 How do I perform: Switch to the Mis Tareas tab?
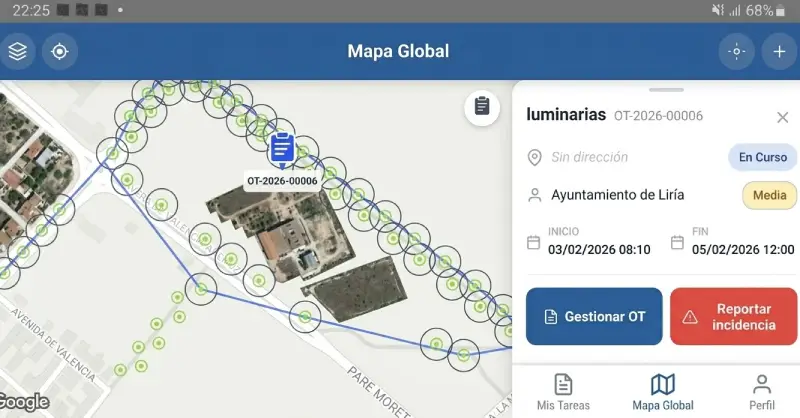(563, 391)
